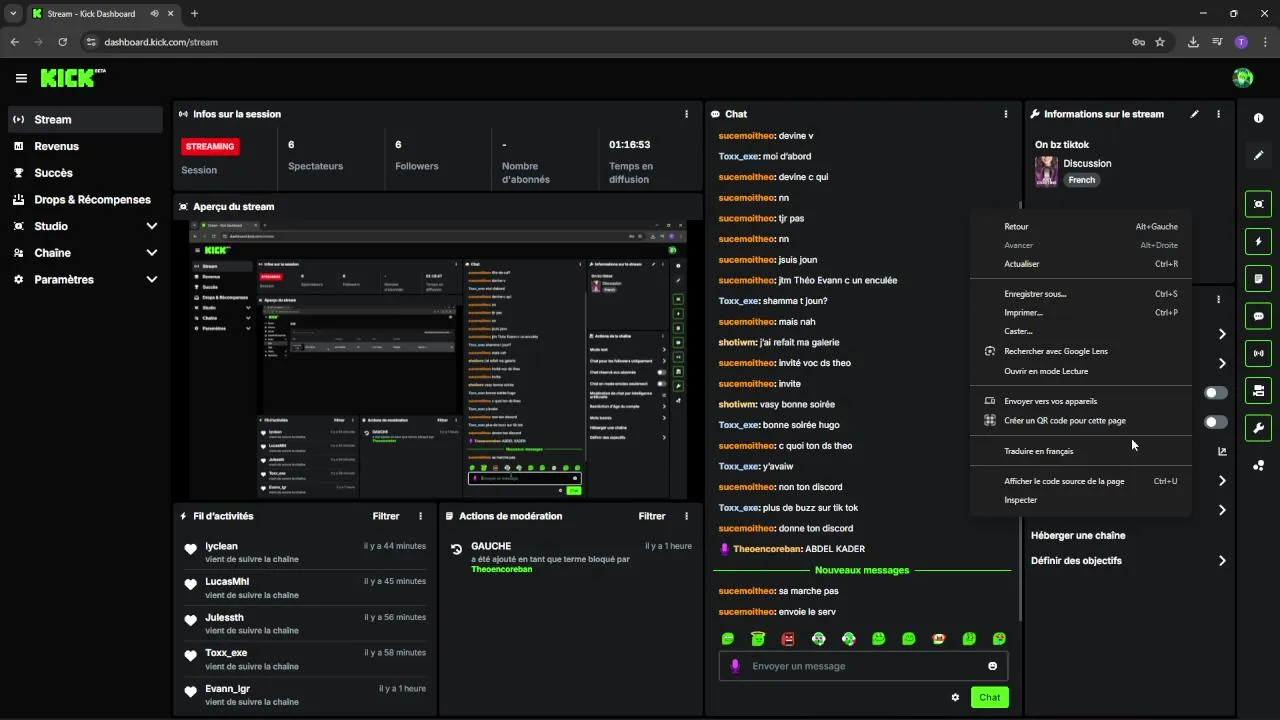Click the Envoyer un message field
This screenshot has width=1280, height=720.
(863, 666)
